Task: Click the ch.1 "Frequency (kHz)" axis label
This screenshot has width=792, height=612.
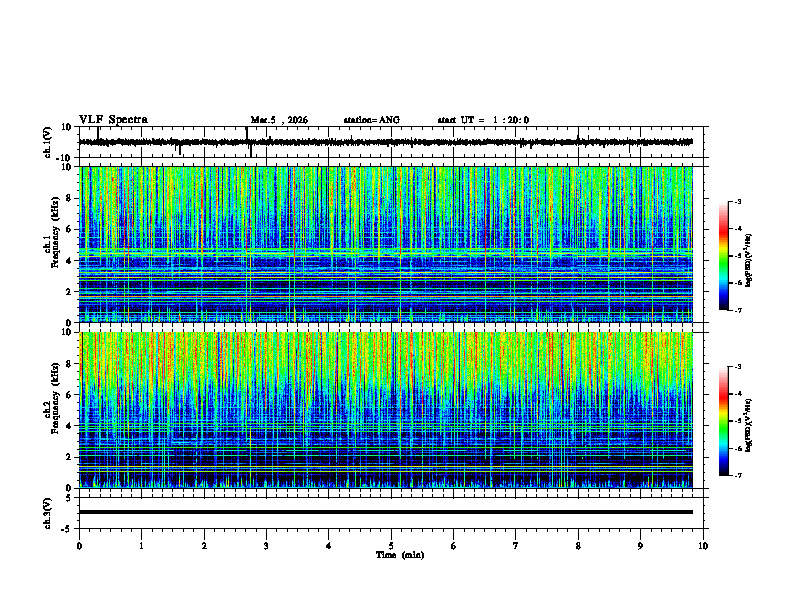Action: tap(55, 232)
